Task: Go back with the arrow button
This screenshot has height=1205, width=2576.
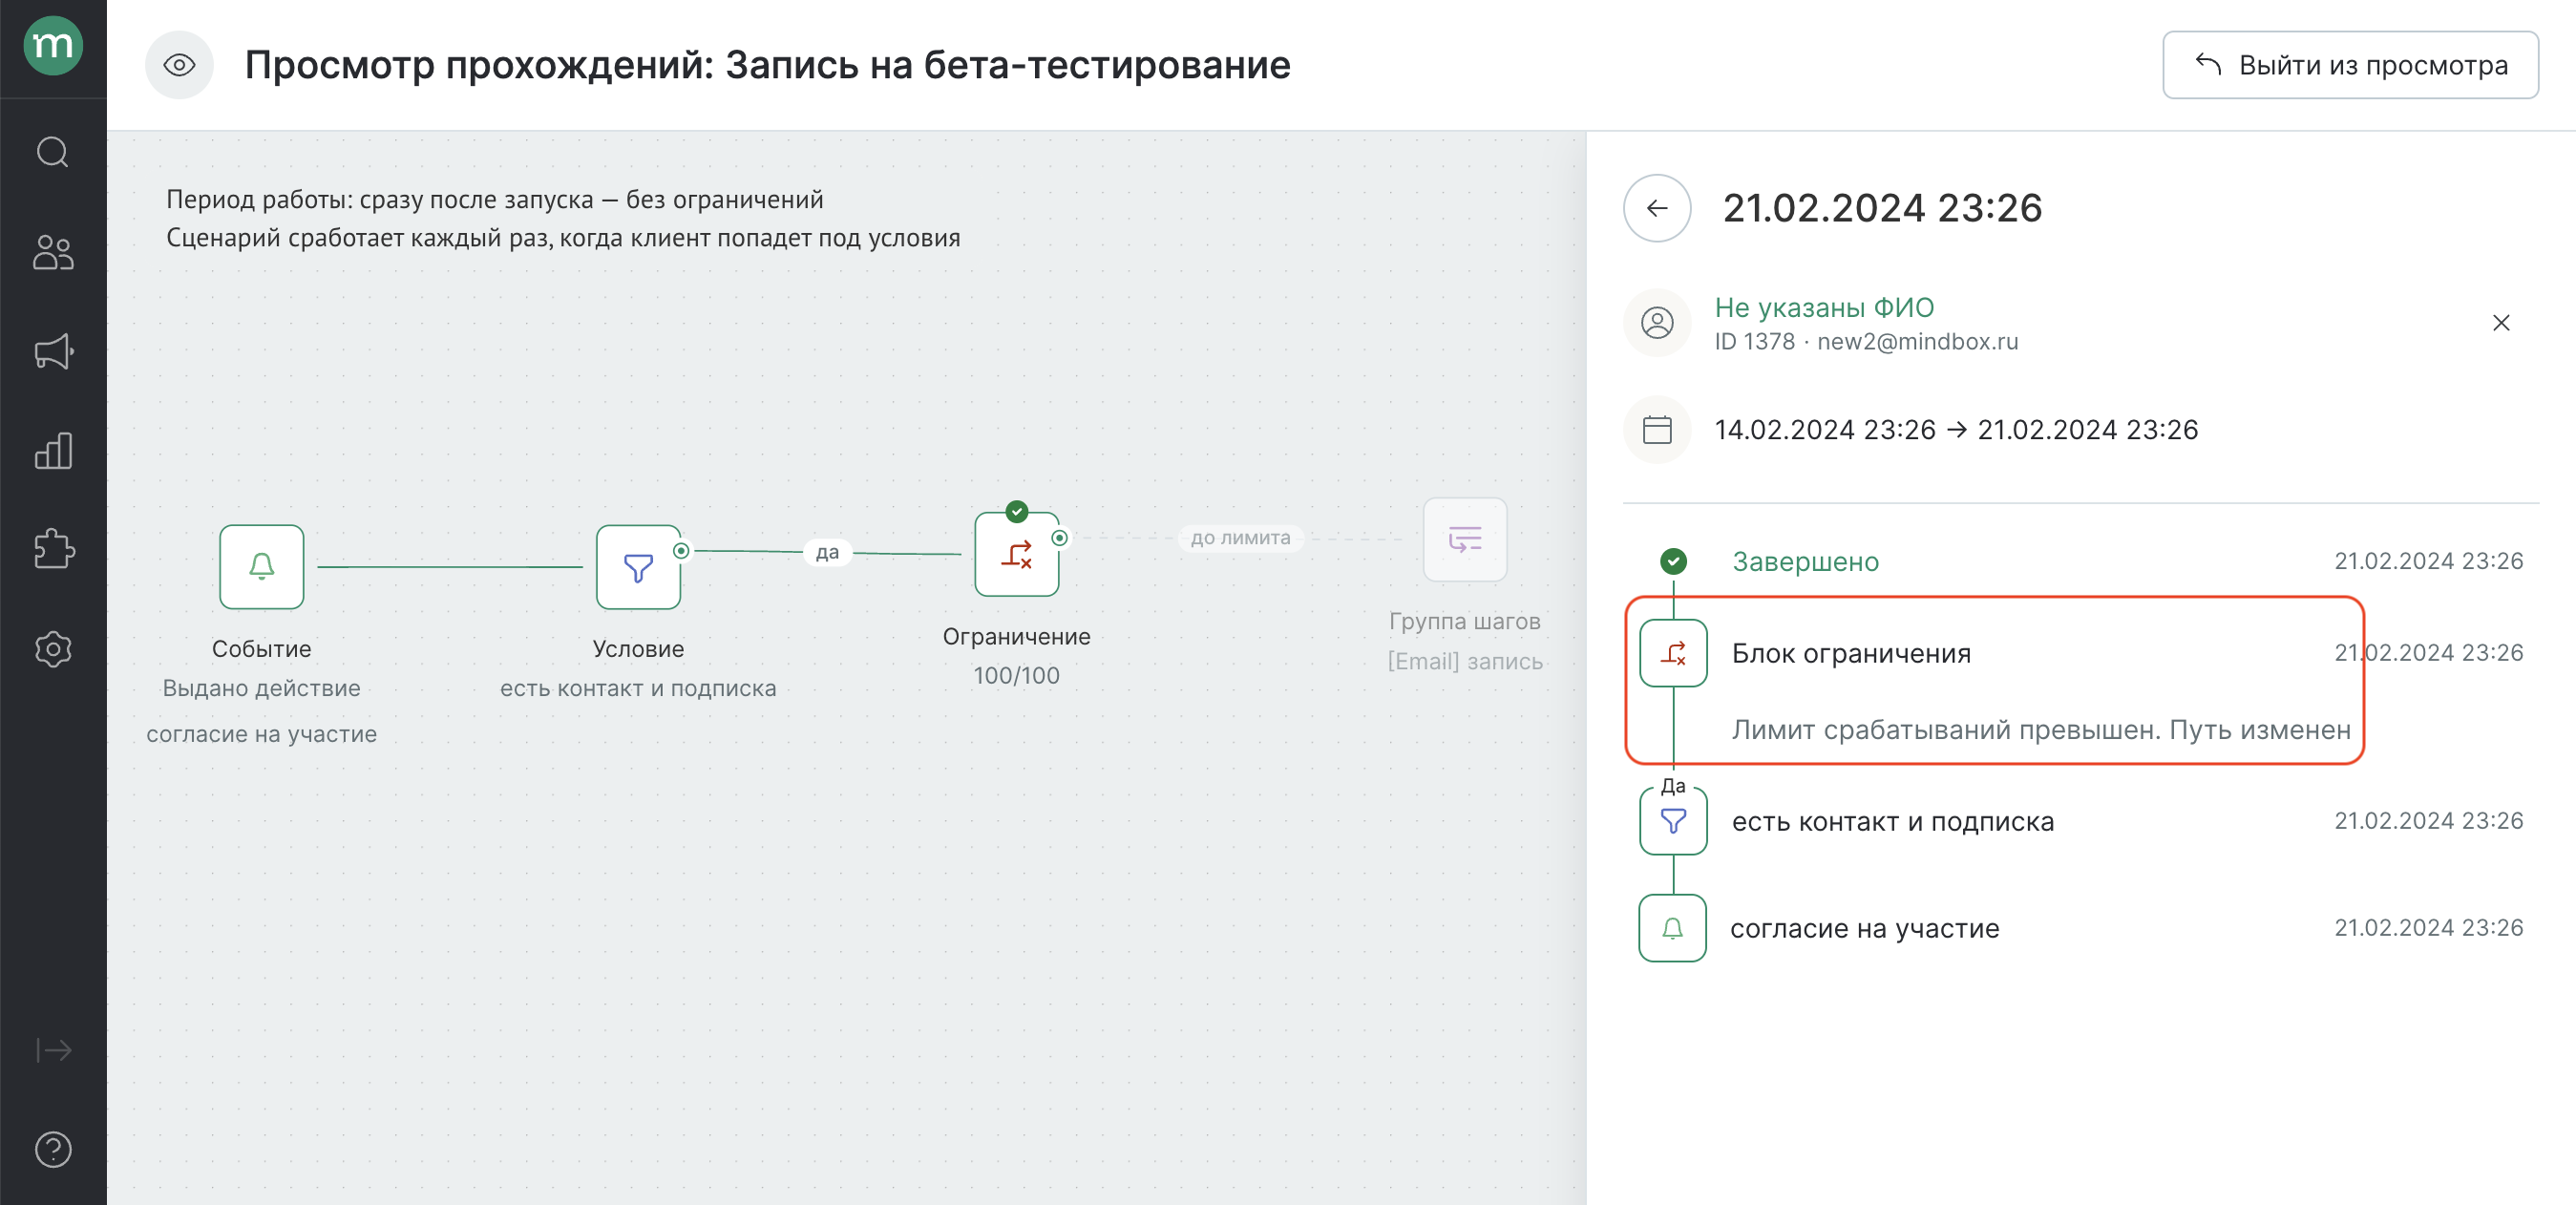Action: [1656, 208]
